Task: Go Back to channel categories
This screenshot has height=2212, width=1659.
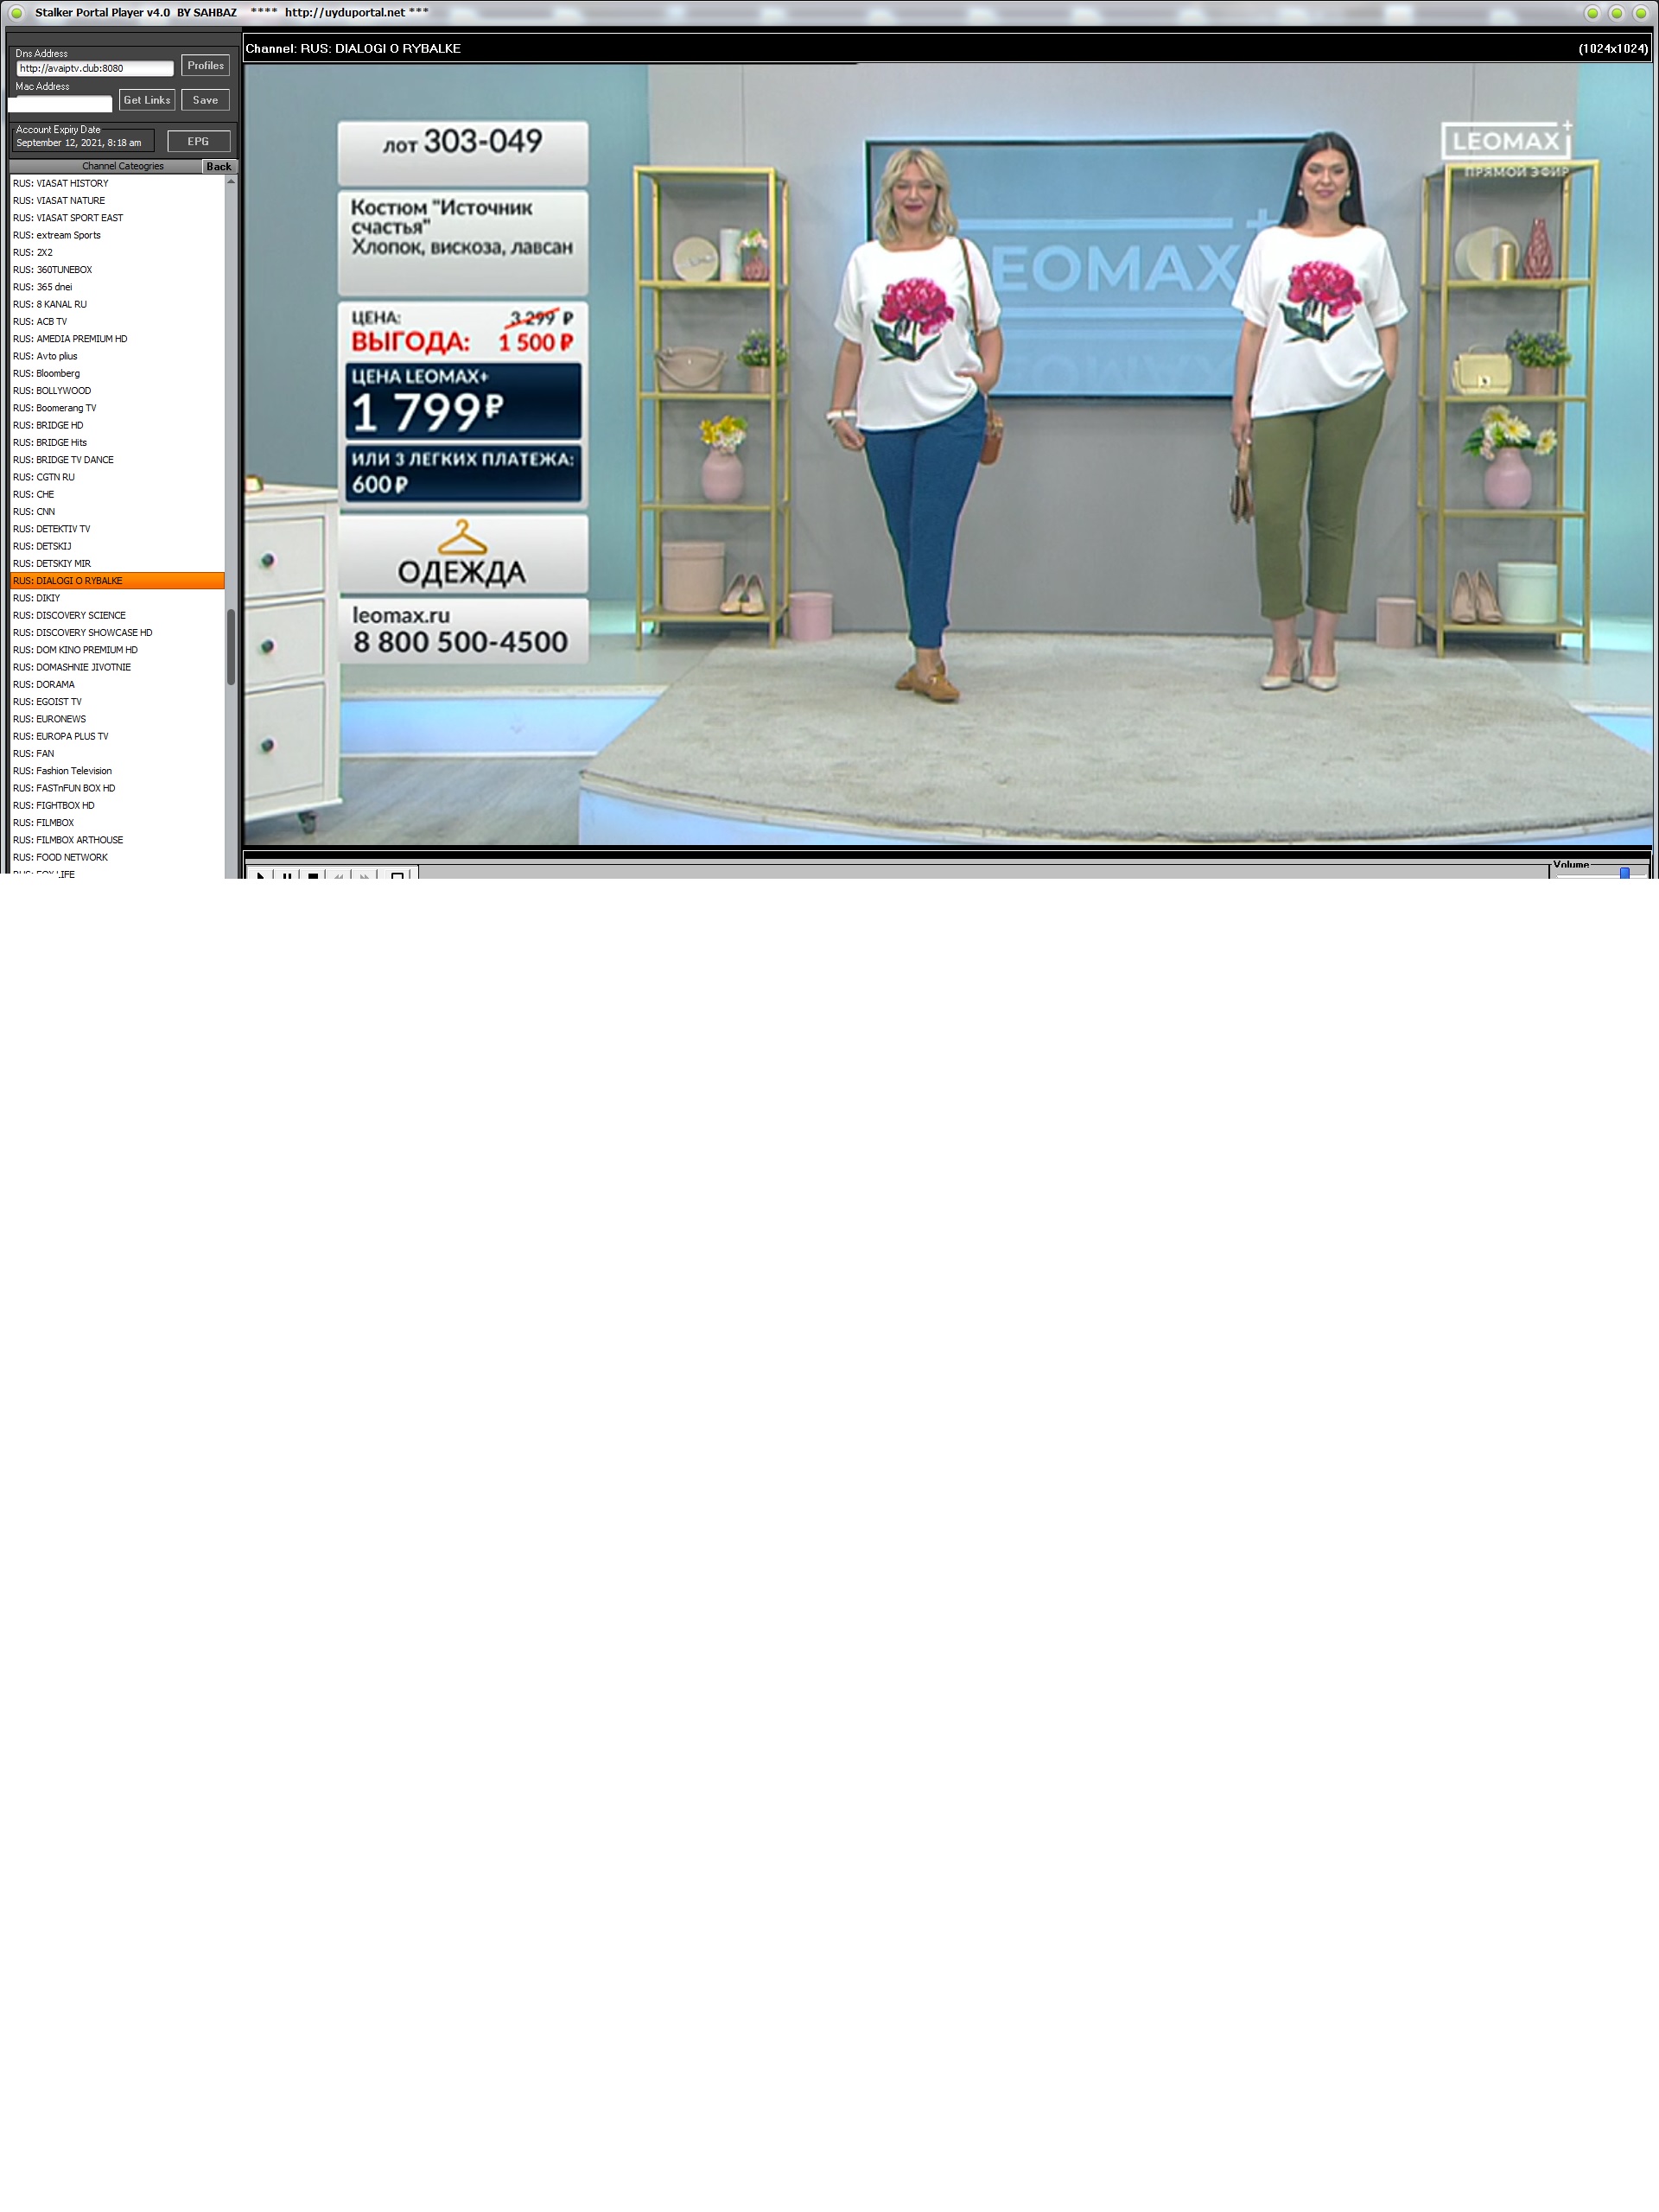Action: [x=219, y=167]
